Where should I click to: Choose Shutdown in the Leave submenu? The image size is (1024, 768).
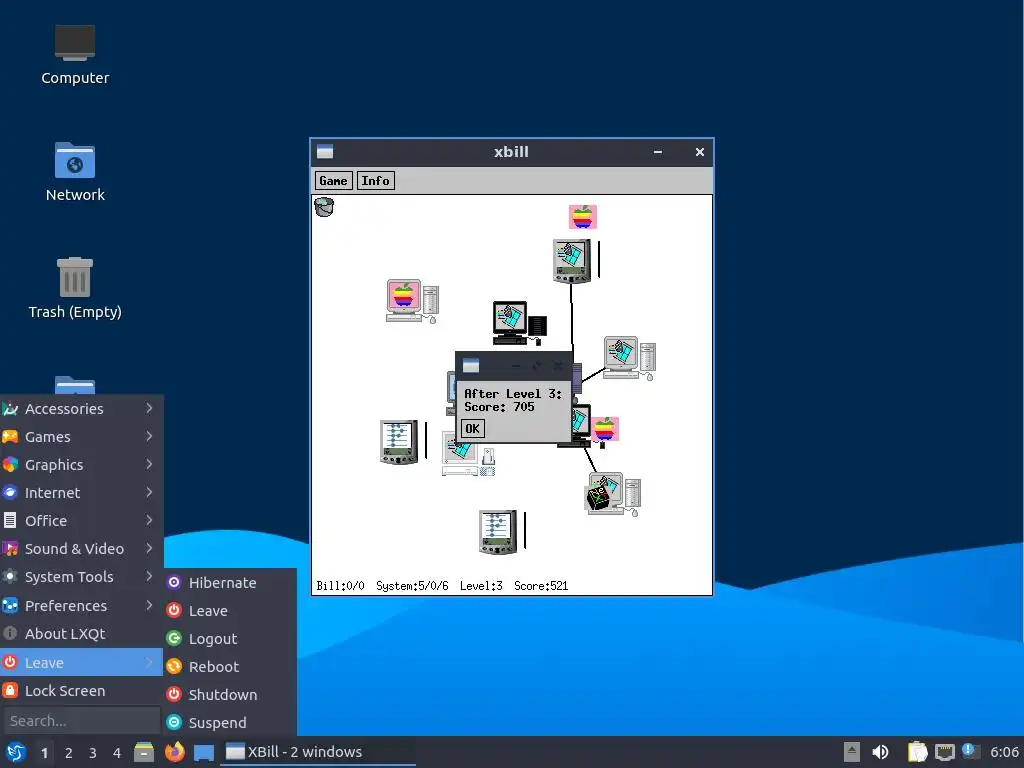pos(231,695)
